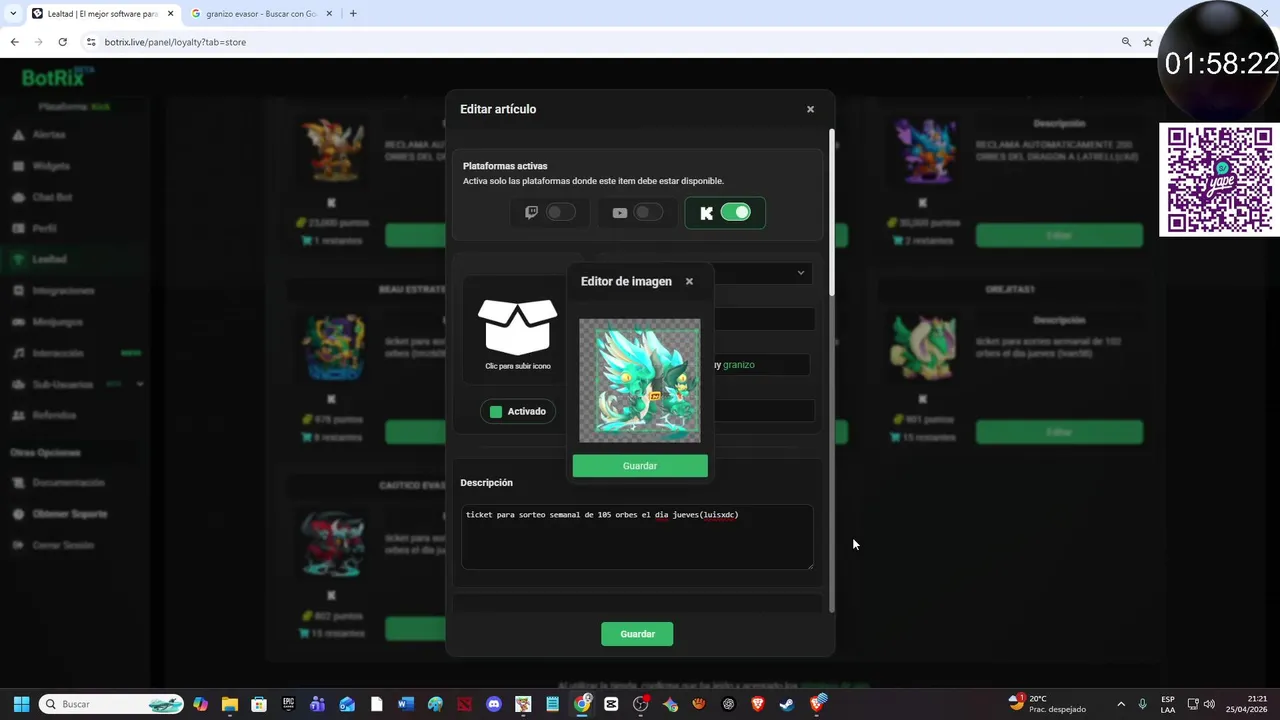The width and height of the screenshot is (1280, 720).
Task: Open the volume control in system tray
Action: point(1209,704)
